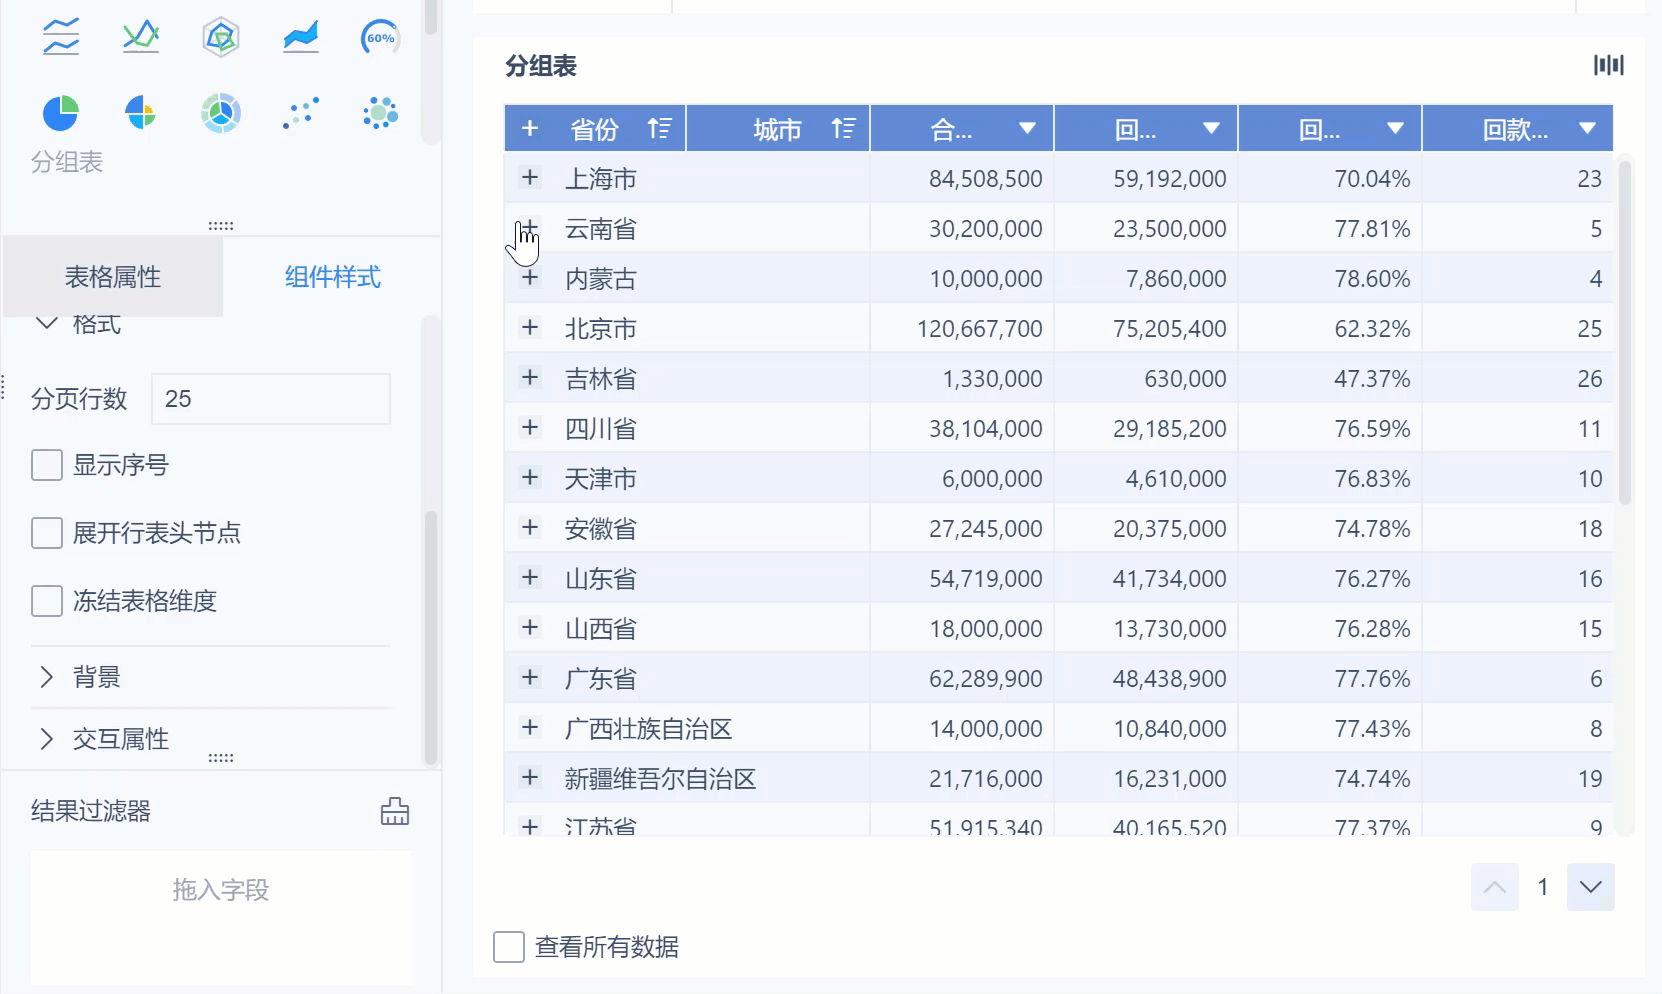1662x994 pixels.
Task: Sort by 省份 column sort icon
Action: tap(659, 129)
